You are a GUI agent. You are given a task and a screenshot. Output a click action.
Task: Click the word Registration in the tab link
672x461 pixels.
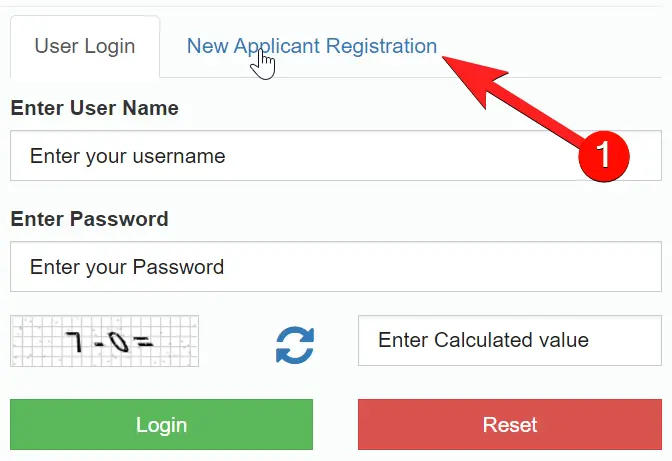pyautogui.click(x=381, y=46)
